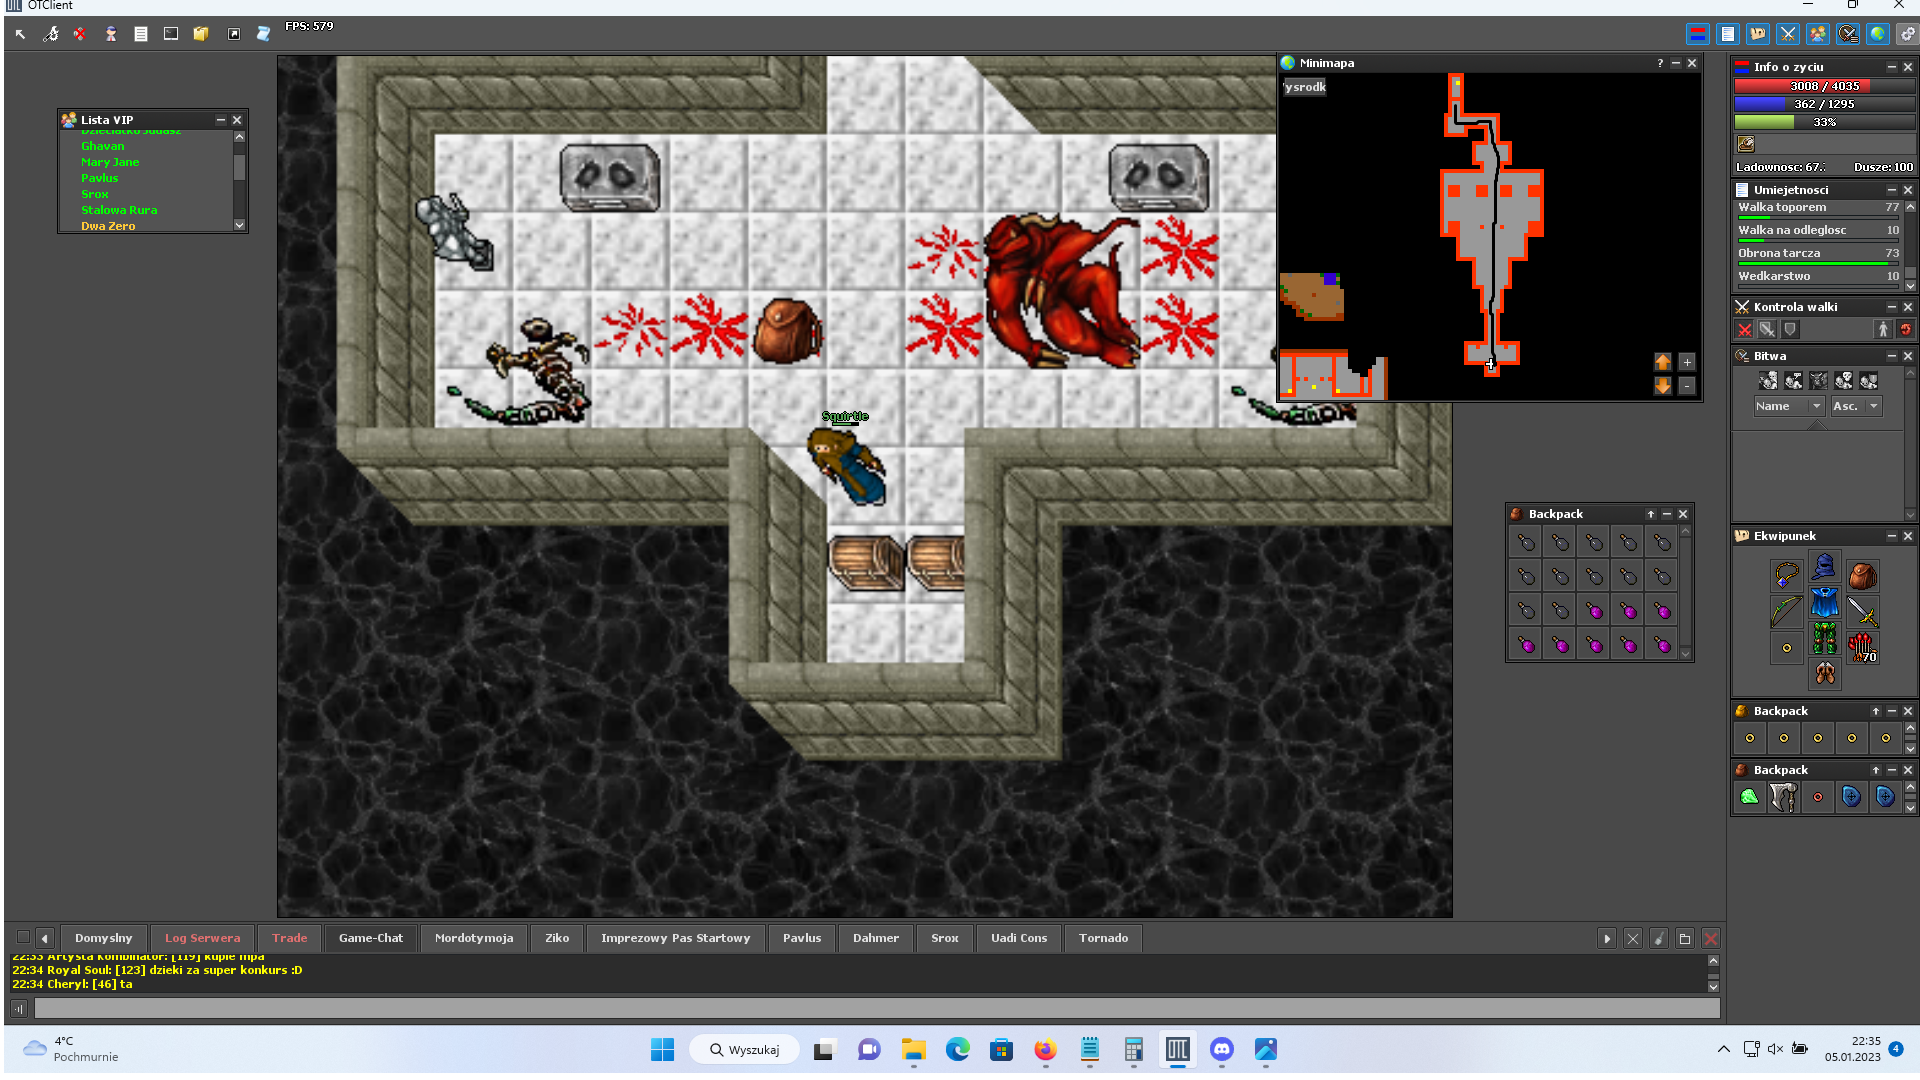Screen dimensions: 1920x1080
Task: Click the blue mana bar 362/1295
Action: coord(1824,104)
